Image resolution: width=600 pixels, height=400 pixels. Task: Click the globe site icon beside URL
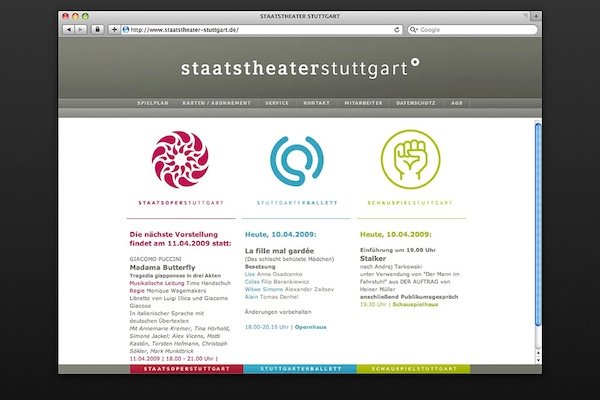[x=126, y=29]
